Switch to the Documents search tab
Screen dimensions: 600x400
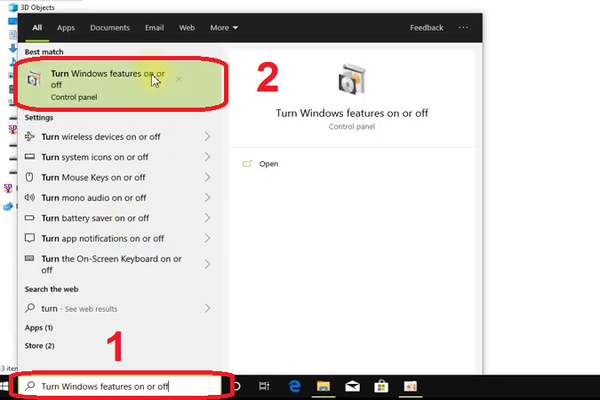click(x=110, y=28)
